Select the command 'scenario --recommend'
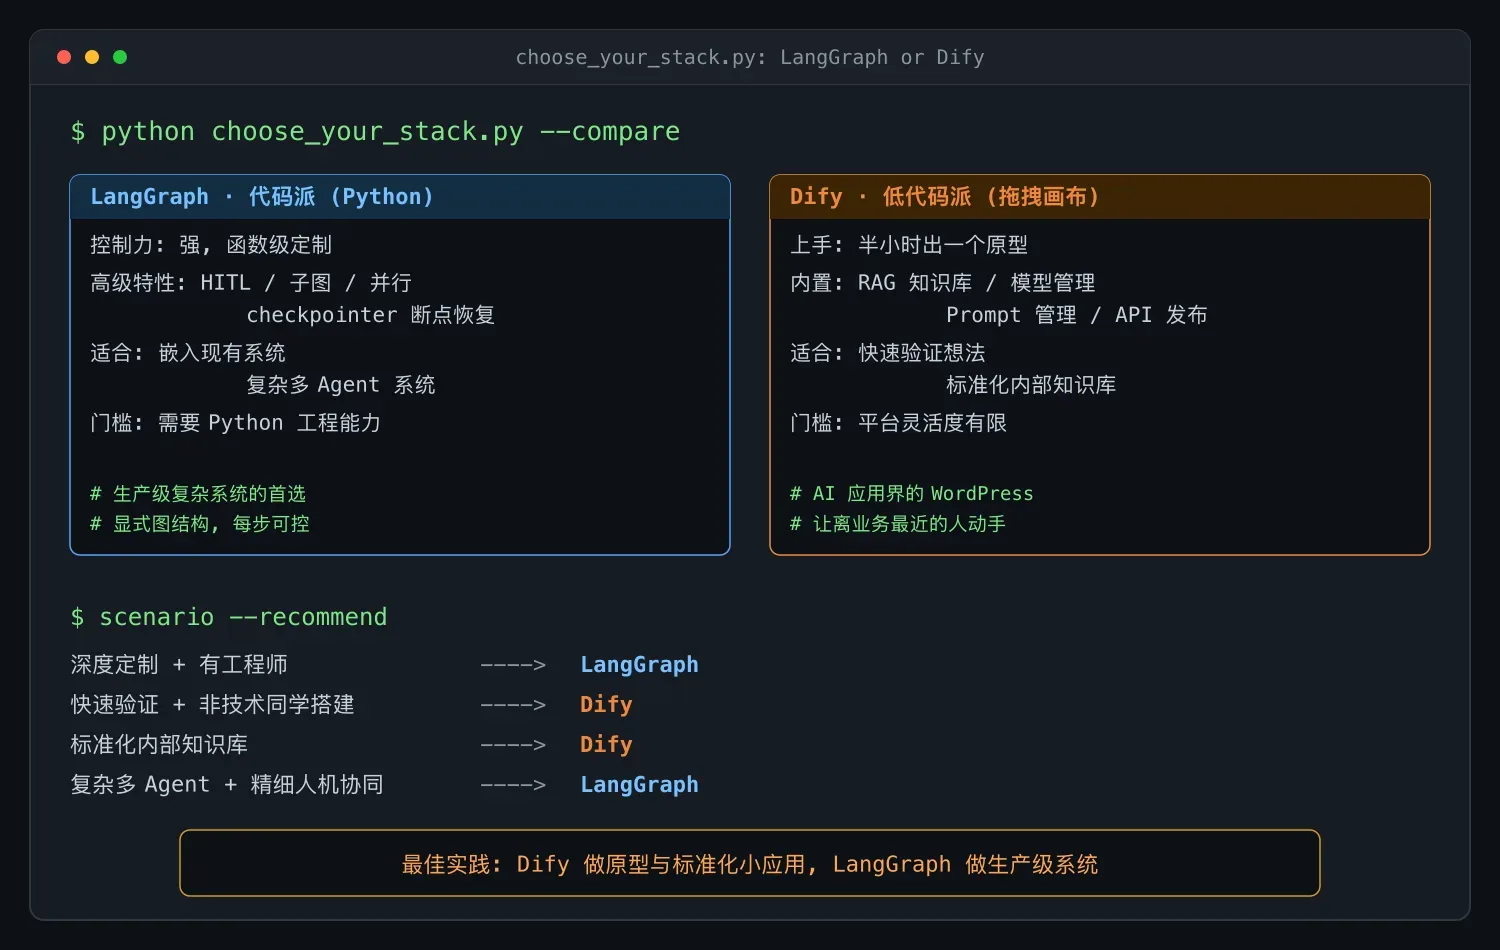The height and width of the screenshot is (950, 1500). coord(243,617)
